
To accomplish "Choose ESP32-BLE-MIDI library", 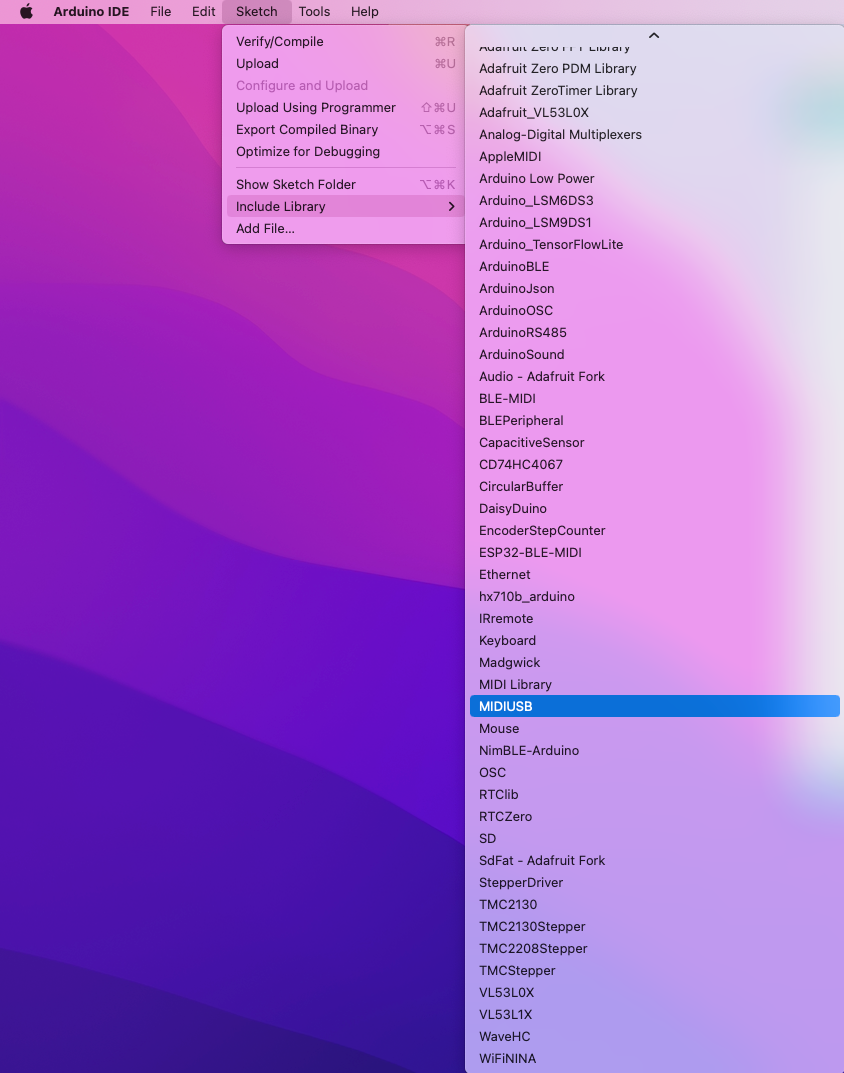I will point(655,552).
